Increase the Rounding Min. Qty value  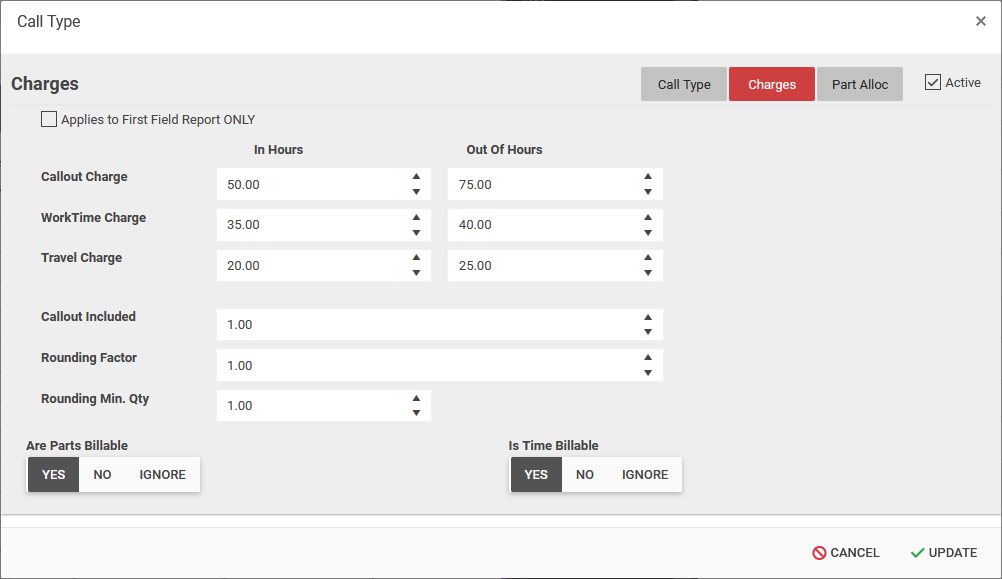[x=416, y=398]
